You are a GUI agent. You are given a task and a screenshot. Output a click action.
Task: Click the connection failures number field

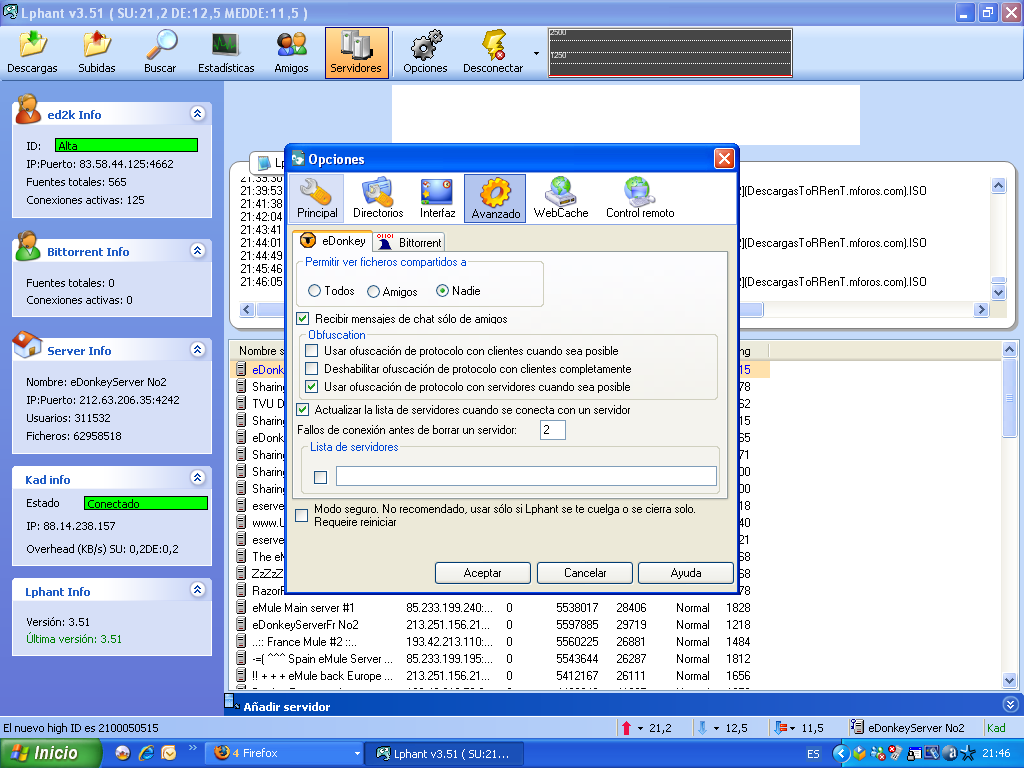552,430
